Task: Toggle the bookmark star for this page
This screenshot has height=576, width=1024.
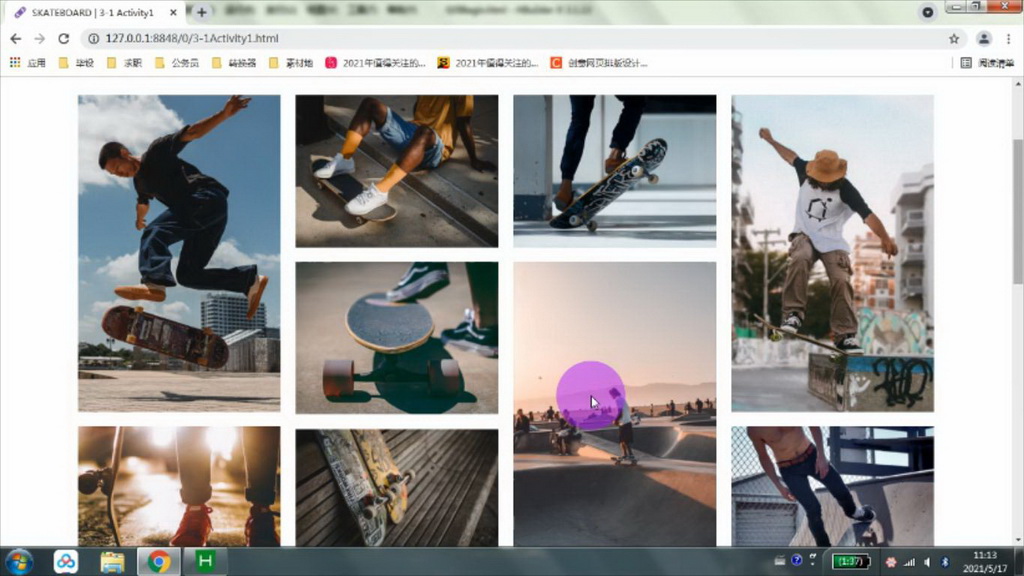Action: [955, 37]
